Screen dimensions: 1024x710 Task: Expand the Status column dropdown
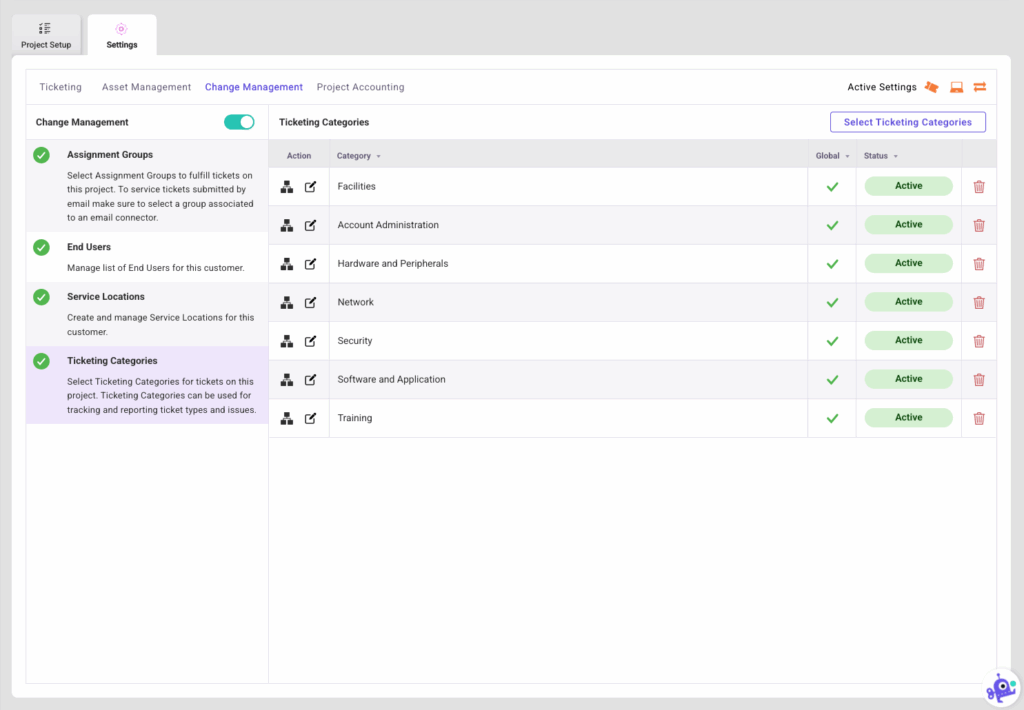[895, 156]
